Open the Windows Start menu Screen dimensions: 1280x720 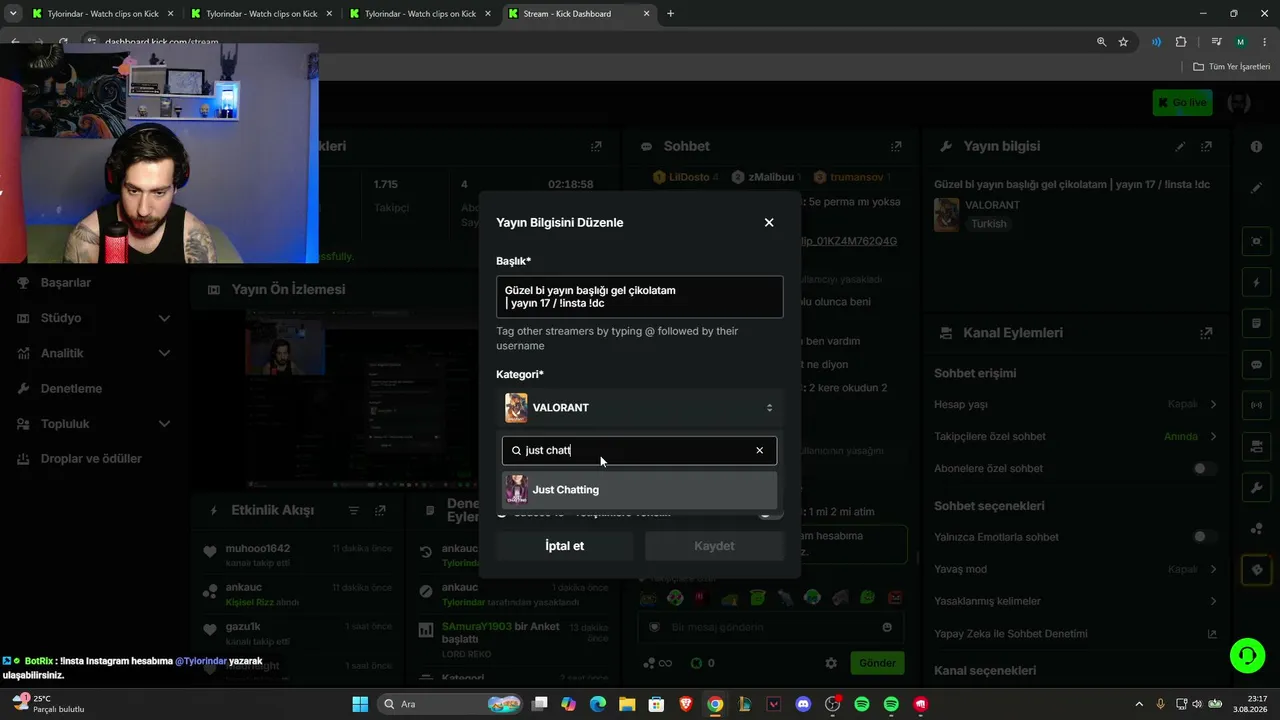(361, 704)
